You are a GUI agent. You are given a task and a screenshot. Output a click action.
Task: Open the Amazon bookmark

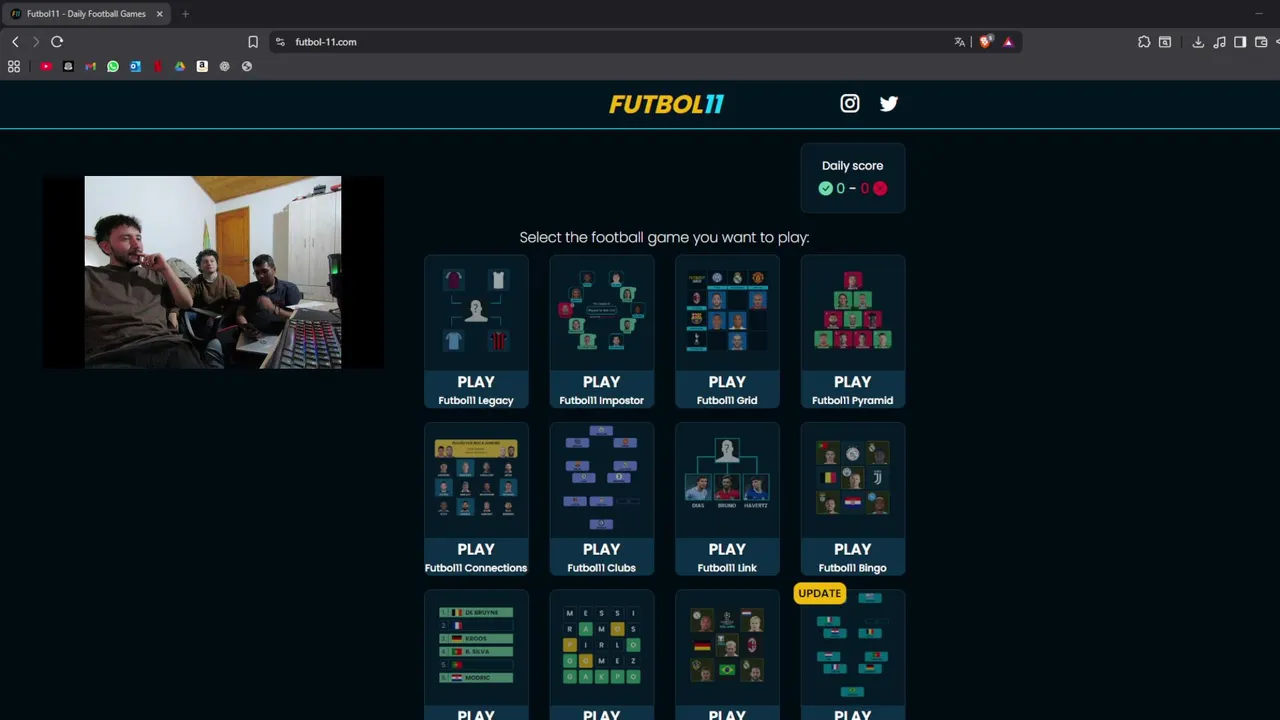click(202, 66)
